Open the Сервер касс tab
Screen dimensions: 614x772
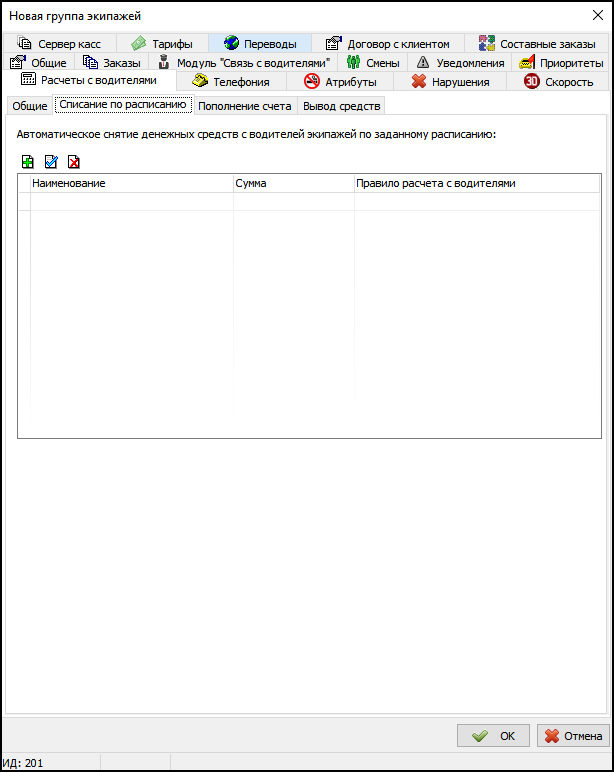60,43
